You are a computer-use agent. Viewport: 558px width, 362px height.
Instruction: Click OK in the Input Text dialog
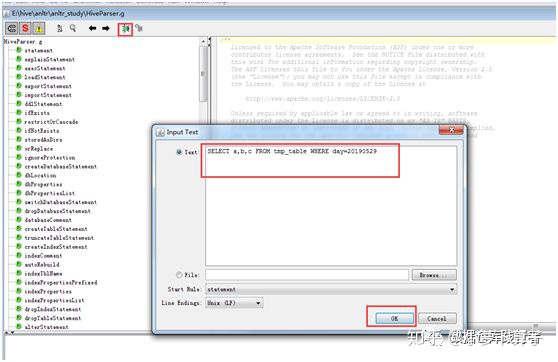click(395, 318)
